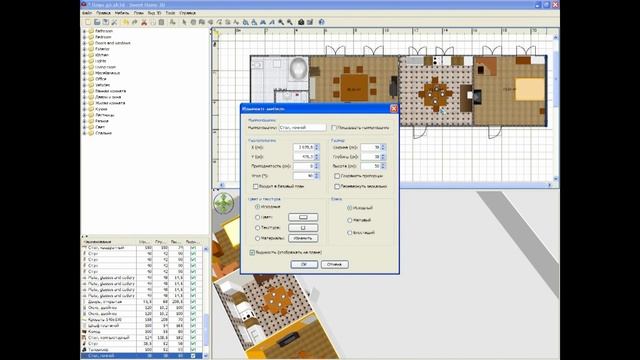640x360 pixels.
Task: Select the arrow selection mode tool
Action: (184, 22)
